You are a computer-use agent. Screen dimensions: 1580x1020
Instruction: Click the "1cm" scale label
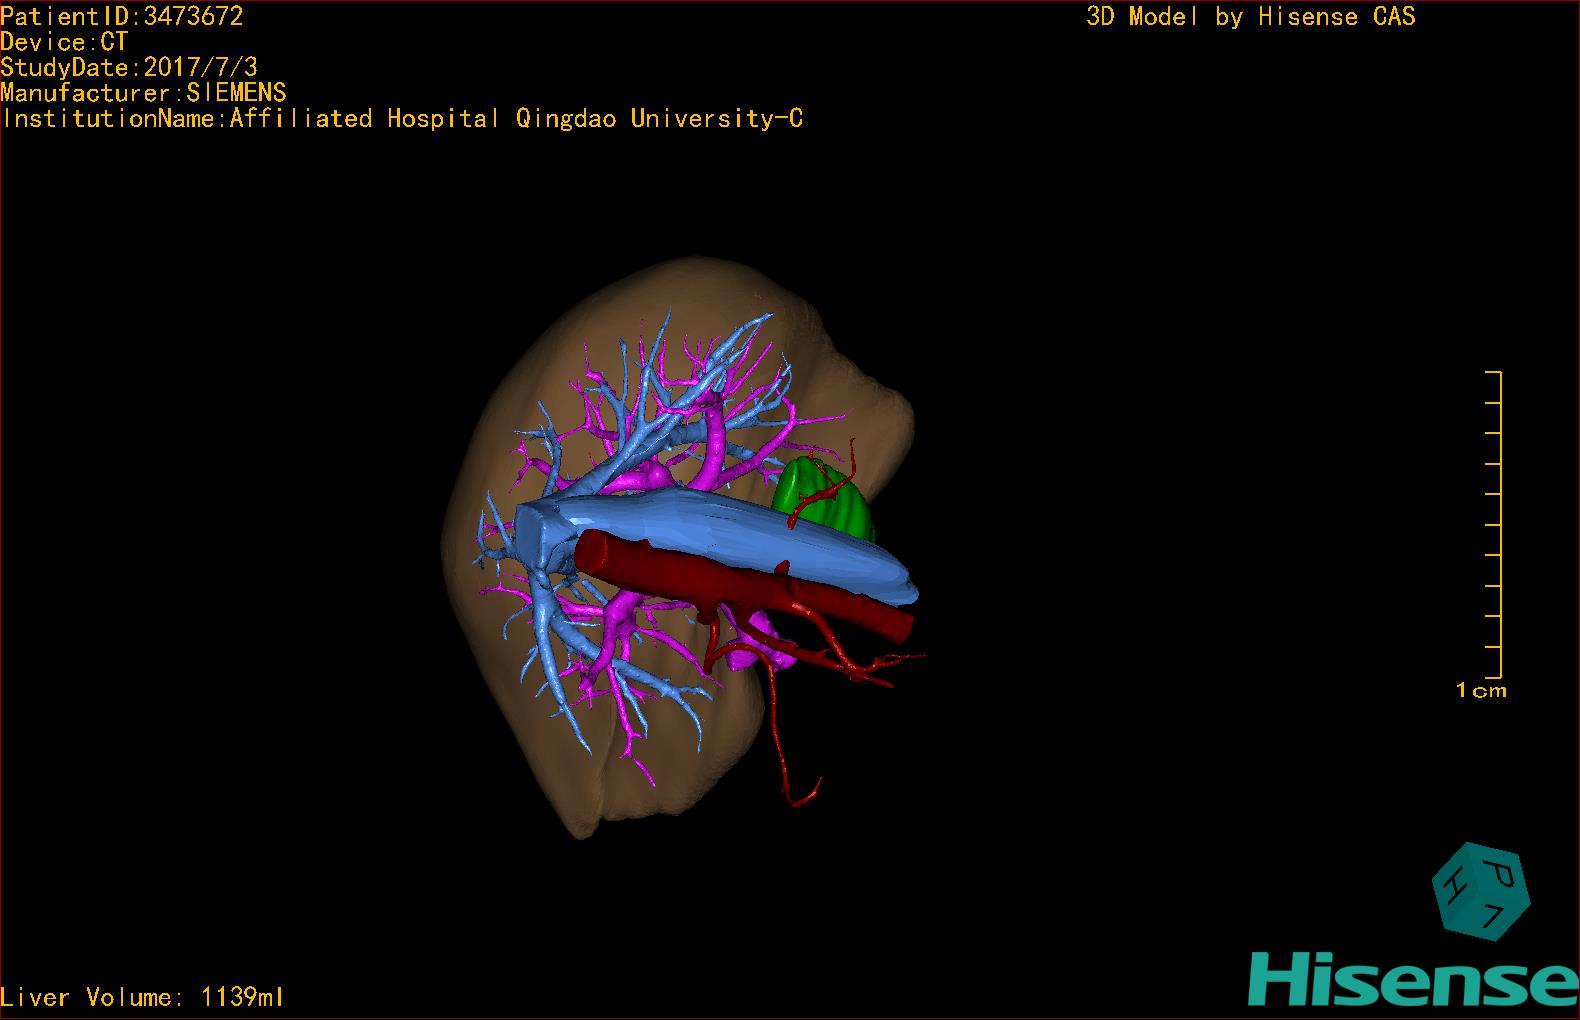(x=1481, y=690)
